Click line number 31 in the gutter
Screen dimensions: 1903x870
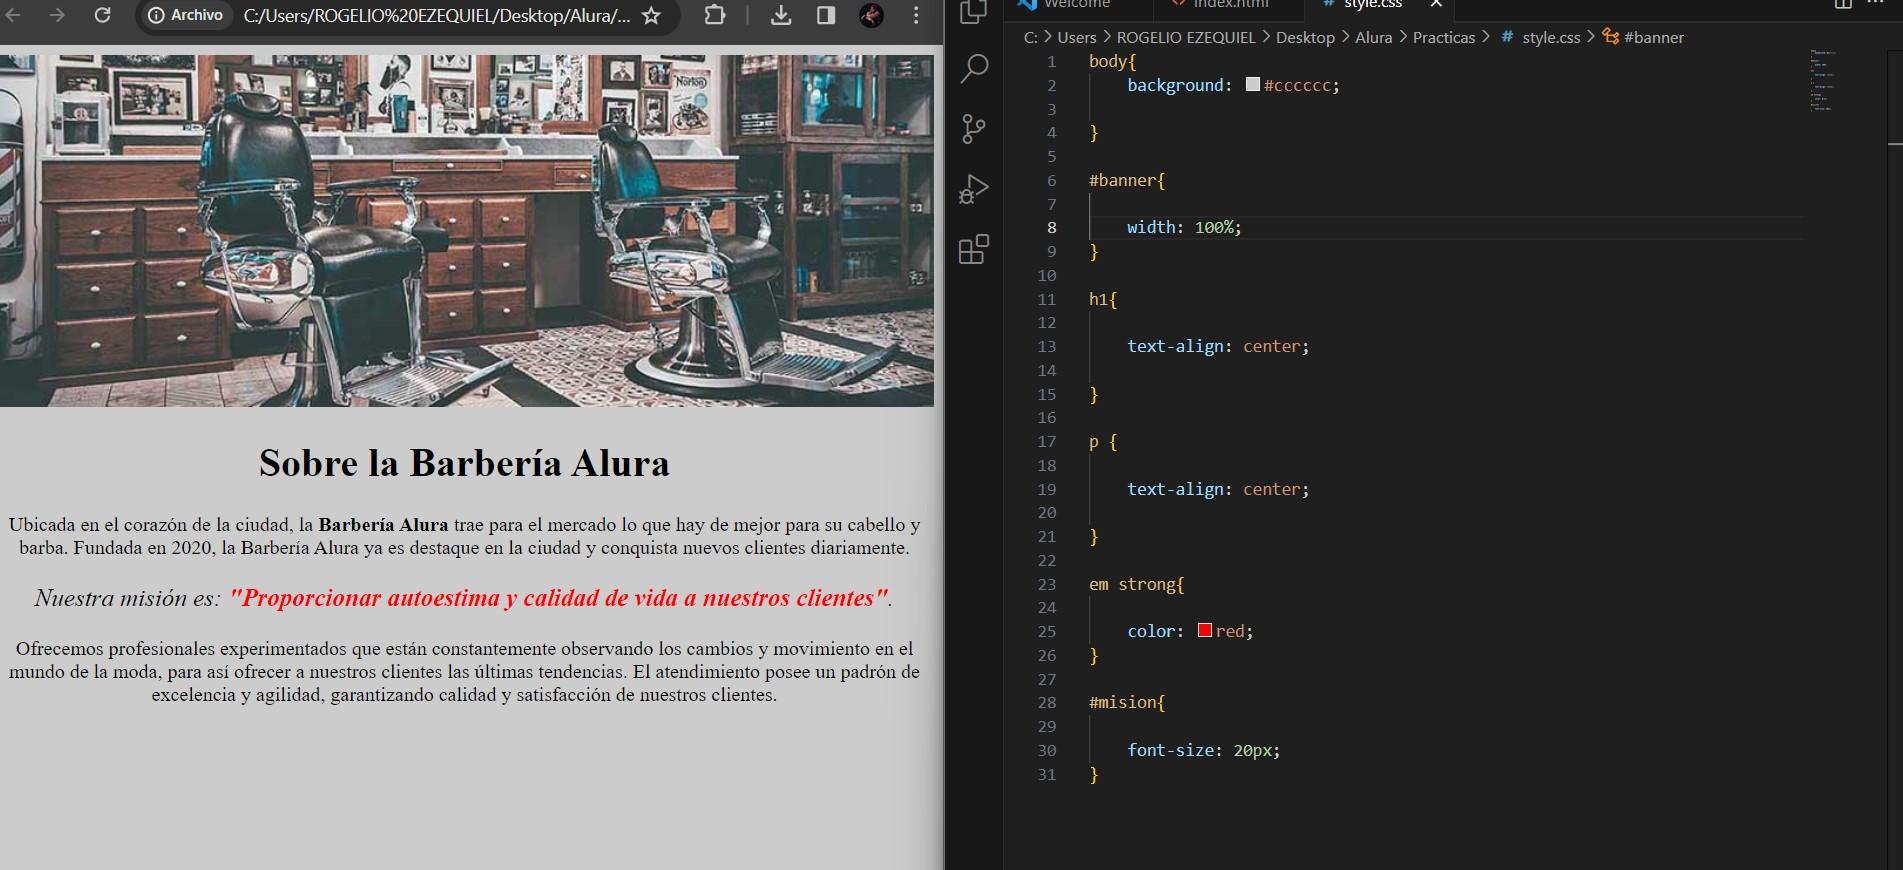(1047, 774)
